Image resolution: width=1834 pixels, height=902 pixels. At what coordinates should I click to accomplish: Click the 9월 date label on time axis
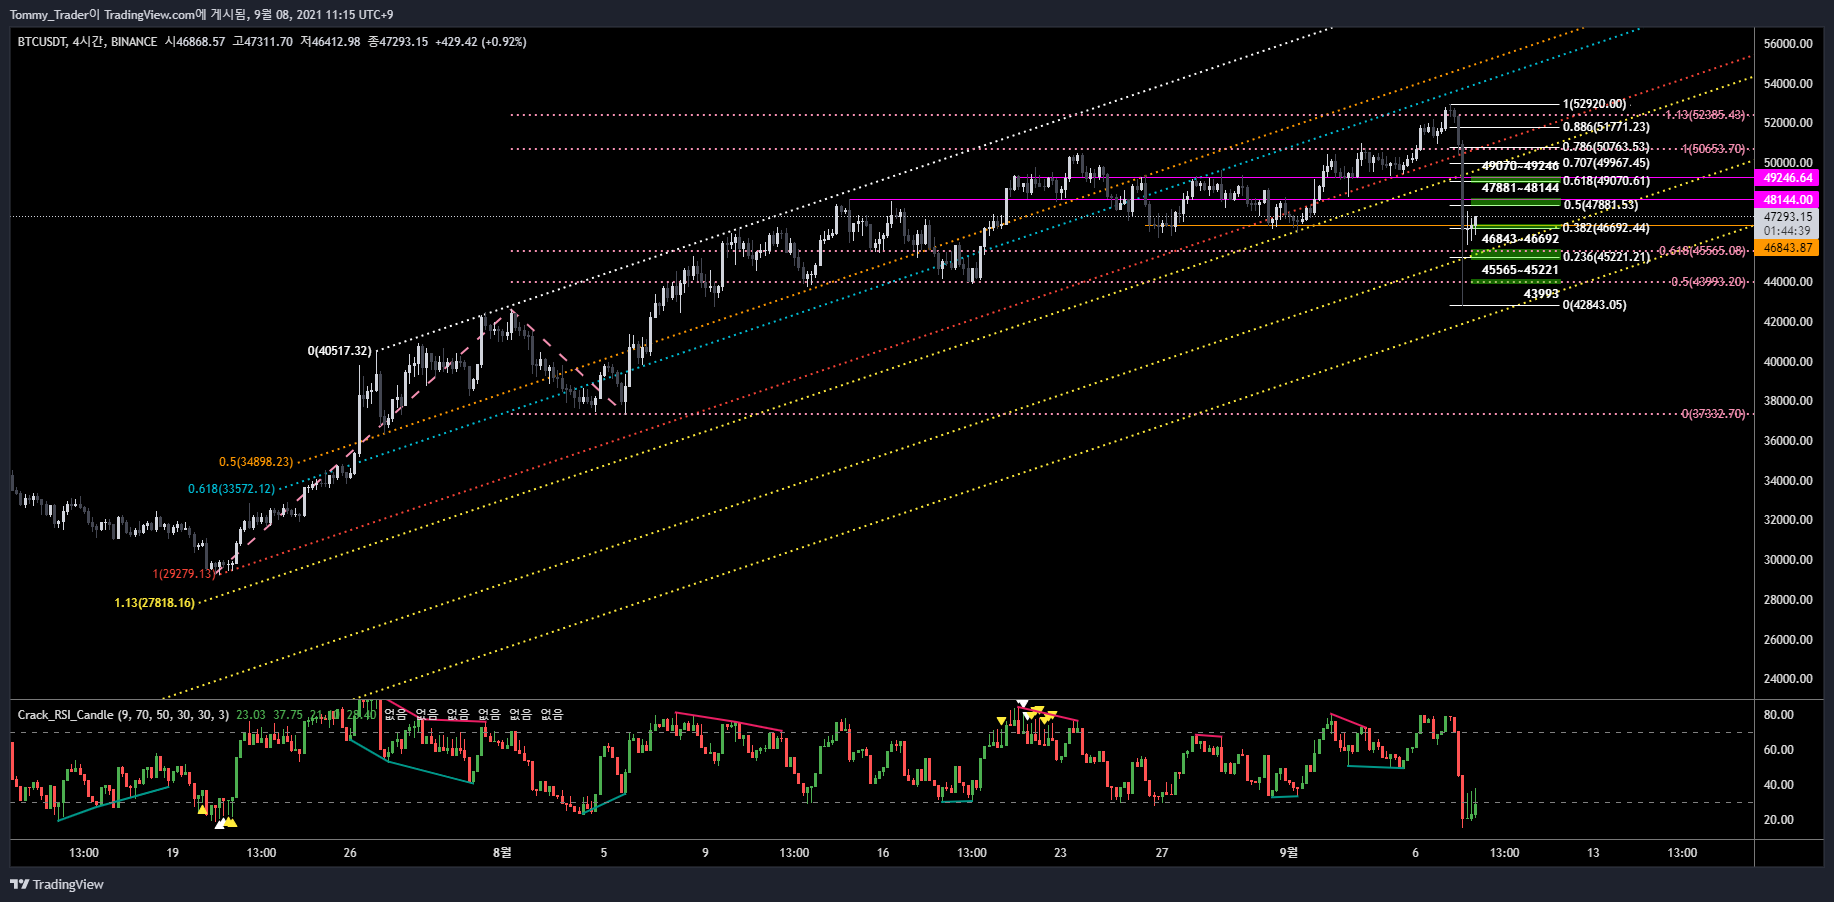[x=1289, y=853]
